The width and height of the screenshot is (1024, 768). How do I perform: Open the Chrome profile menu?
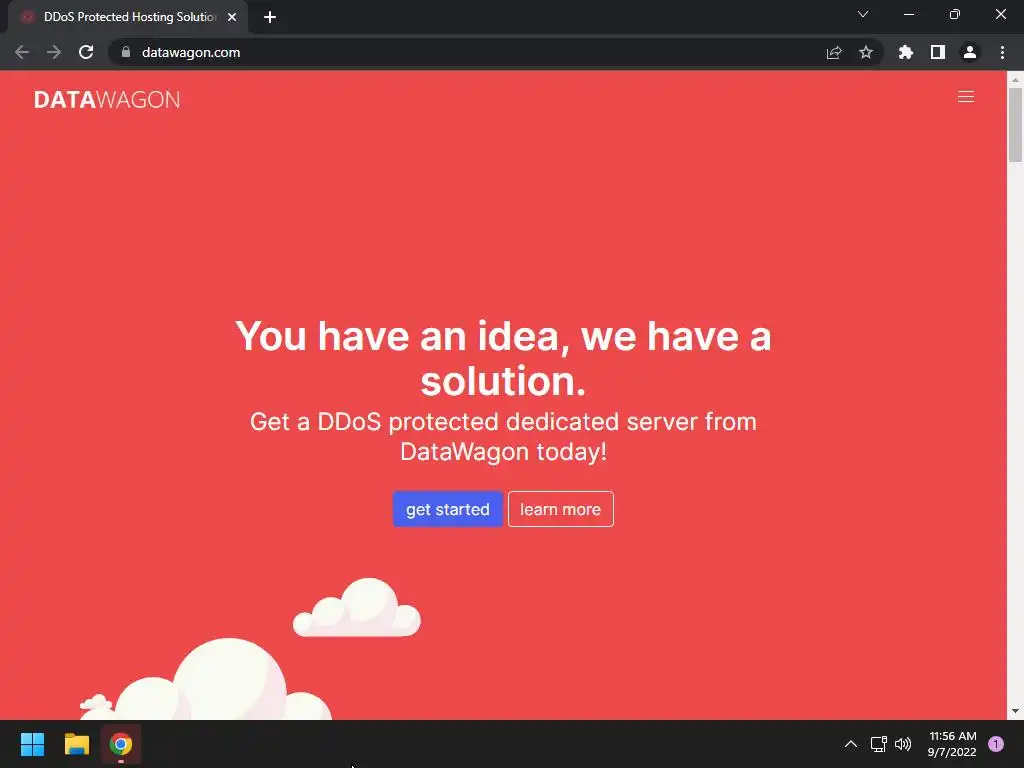[970, 52]
